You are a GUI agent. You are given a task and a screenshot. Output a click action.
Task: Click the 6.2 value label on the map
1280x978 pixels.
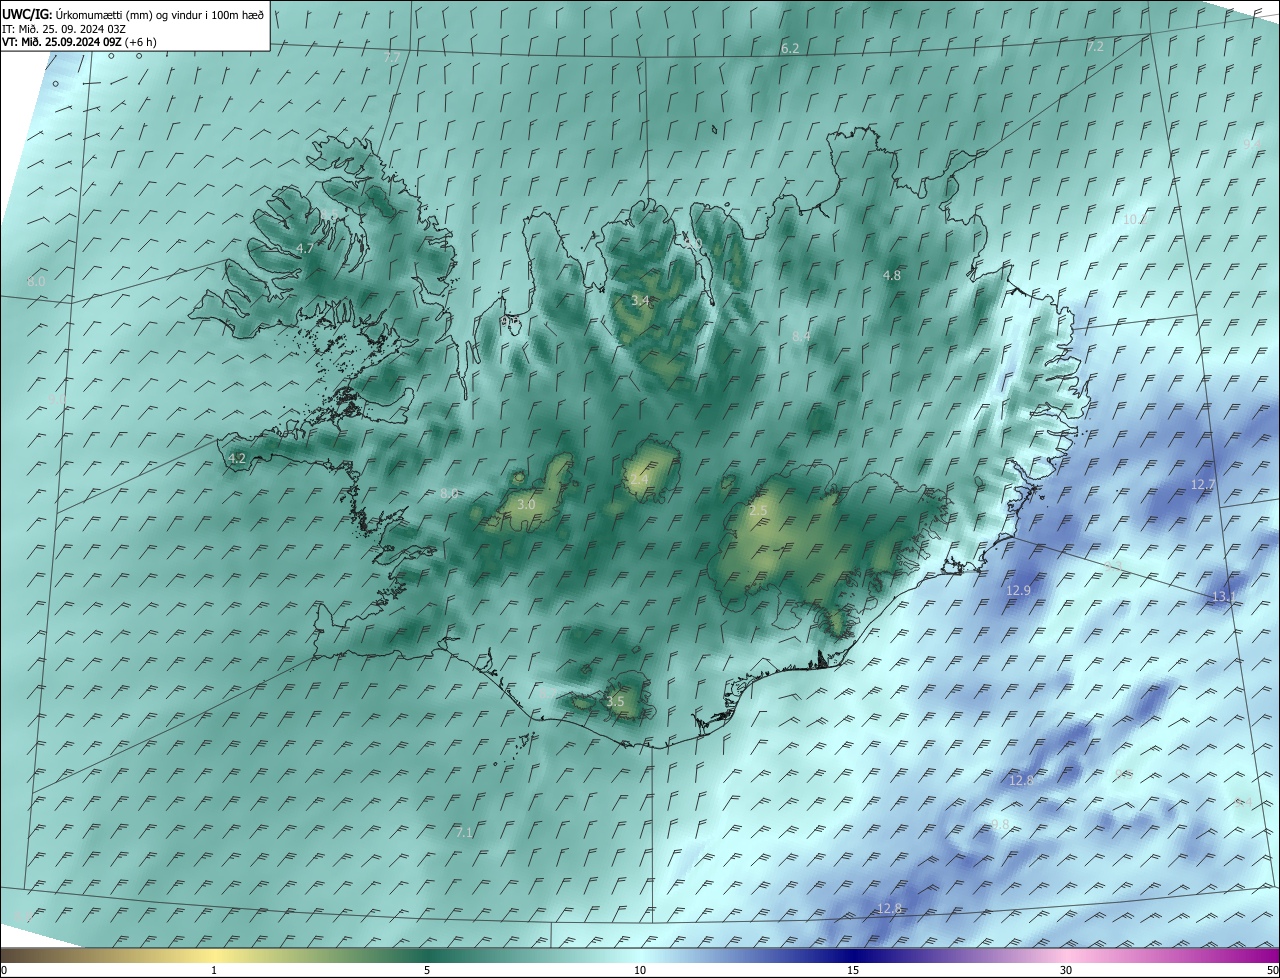pos(790,48)
